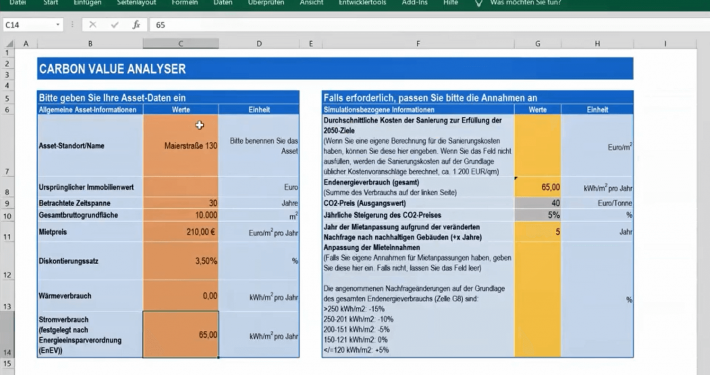Click the lightbulb Tell Me icon
710x375 pixels.
pyautogui.click(x=478, y=3)
